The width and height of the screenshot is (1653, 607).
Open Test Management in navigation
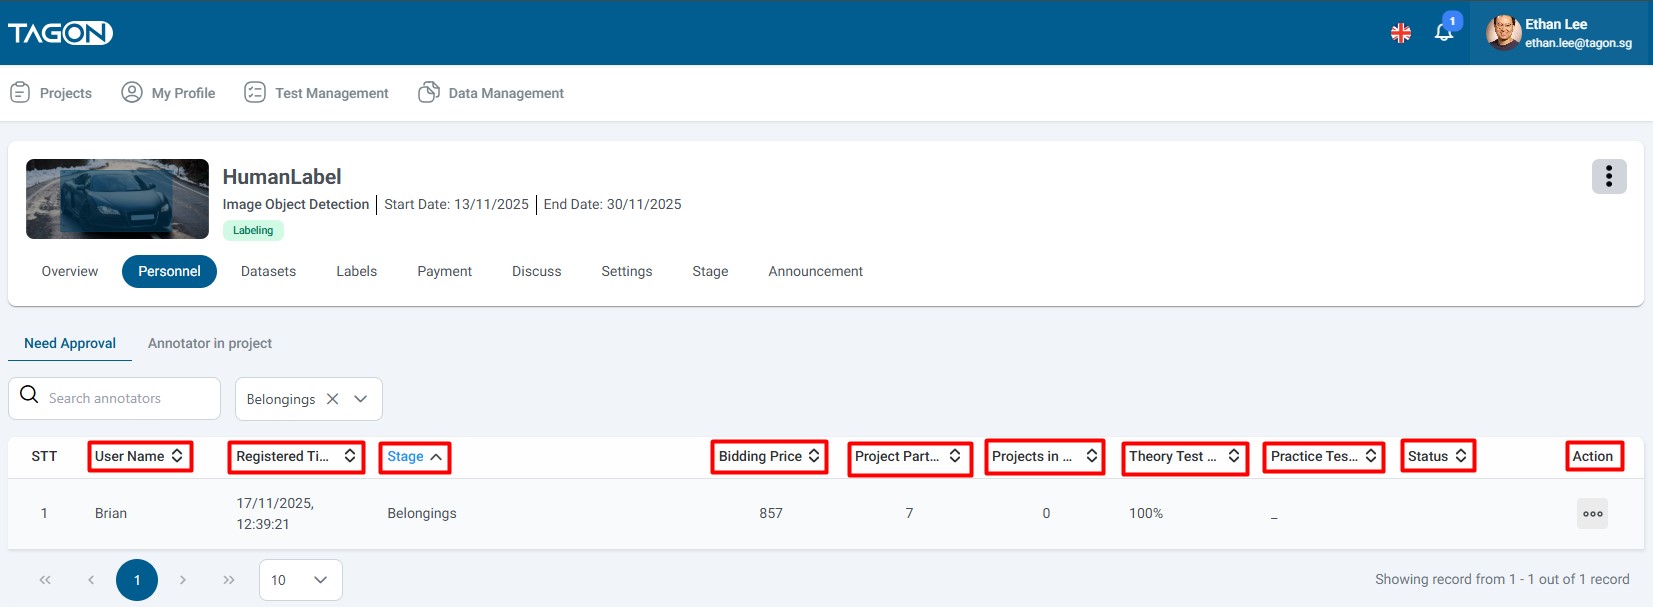[x=317, y=93]
